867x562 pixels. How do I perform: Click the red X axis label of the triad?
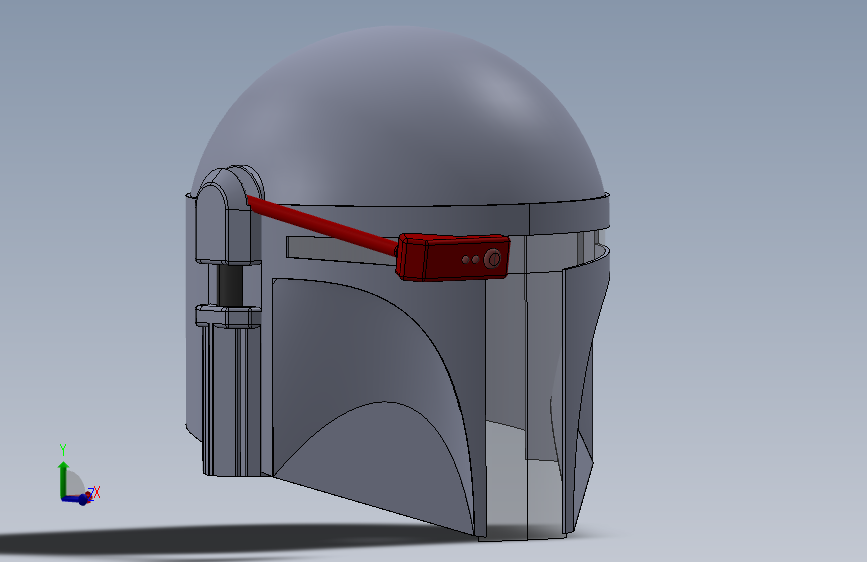tap(97, 492)
